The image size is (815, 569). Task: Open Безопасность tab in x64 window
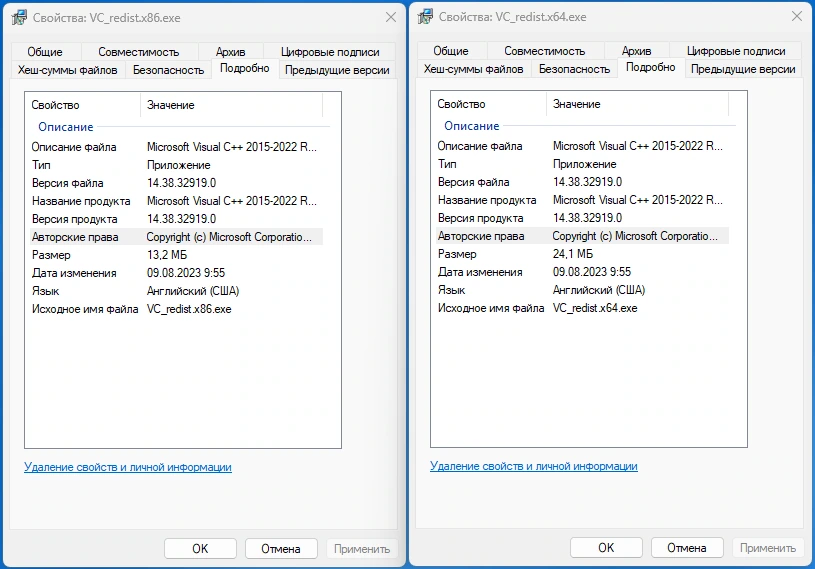pos(574,69)
